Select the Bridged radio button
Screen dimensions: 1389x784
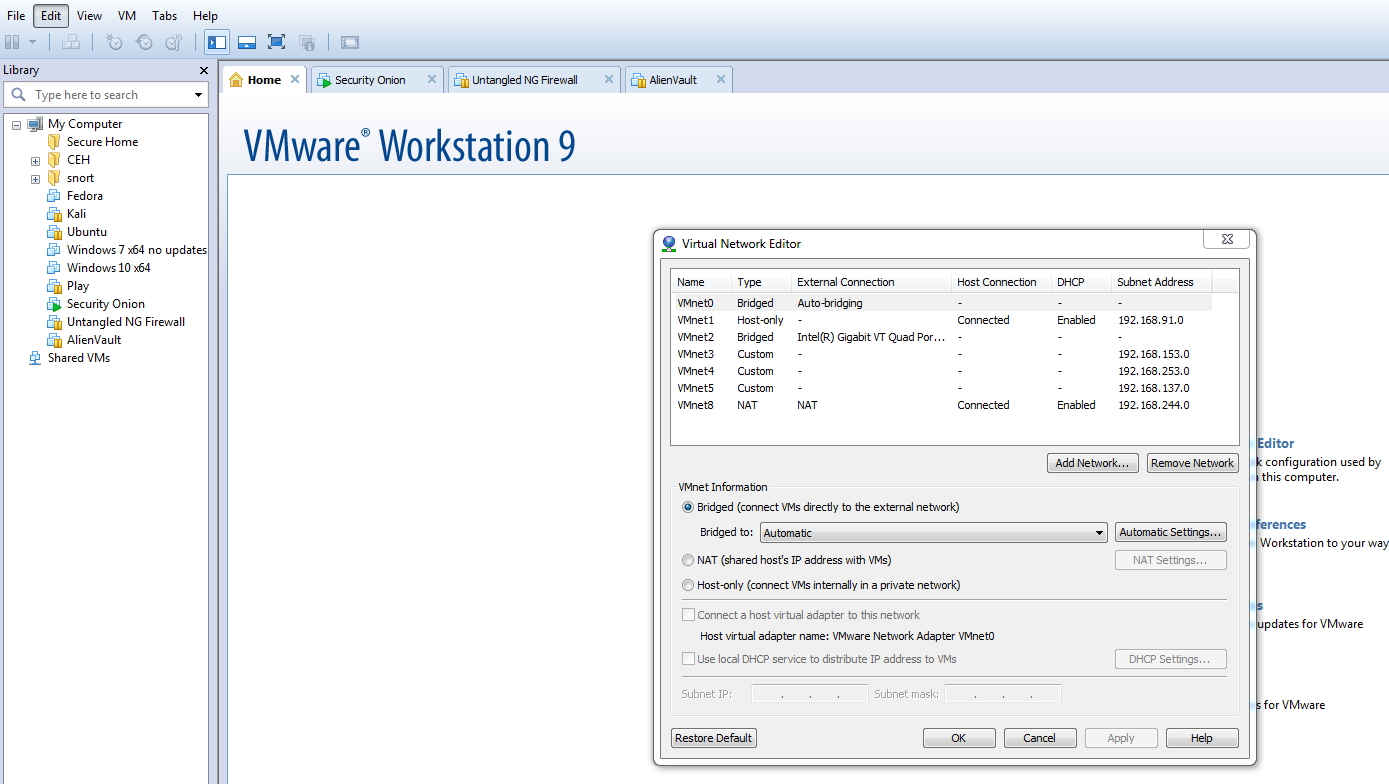coord(688,507)
